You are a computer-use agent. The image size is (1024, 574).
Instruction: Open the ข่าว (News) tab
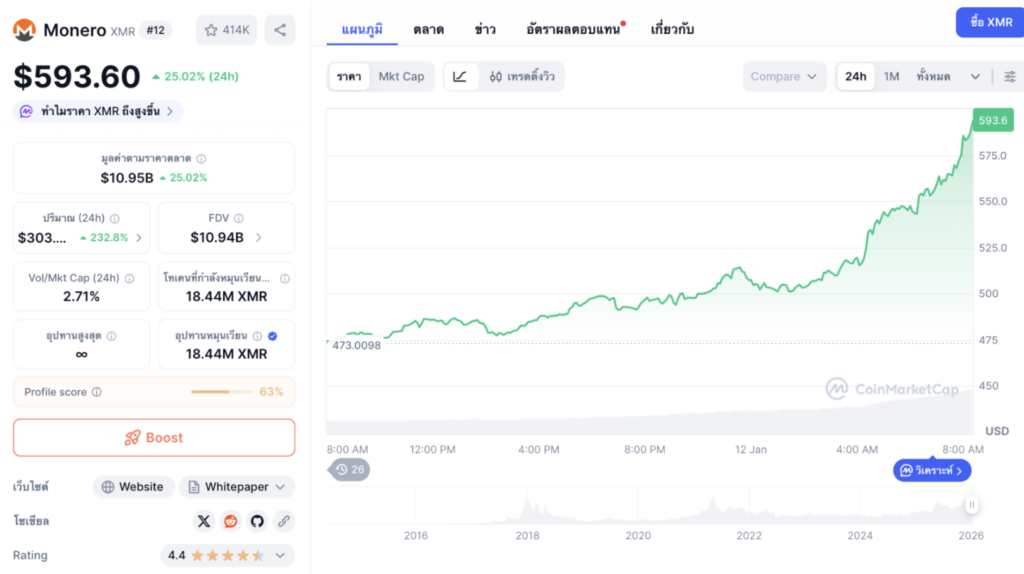click(x=485, y=29)
